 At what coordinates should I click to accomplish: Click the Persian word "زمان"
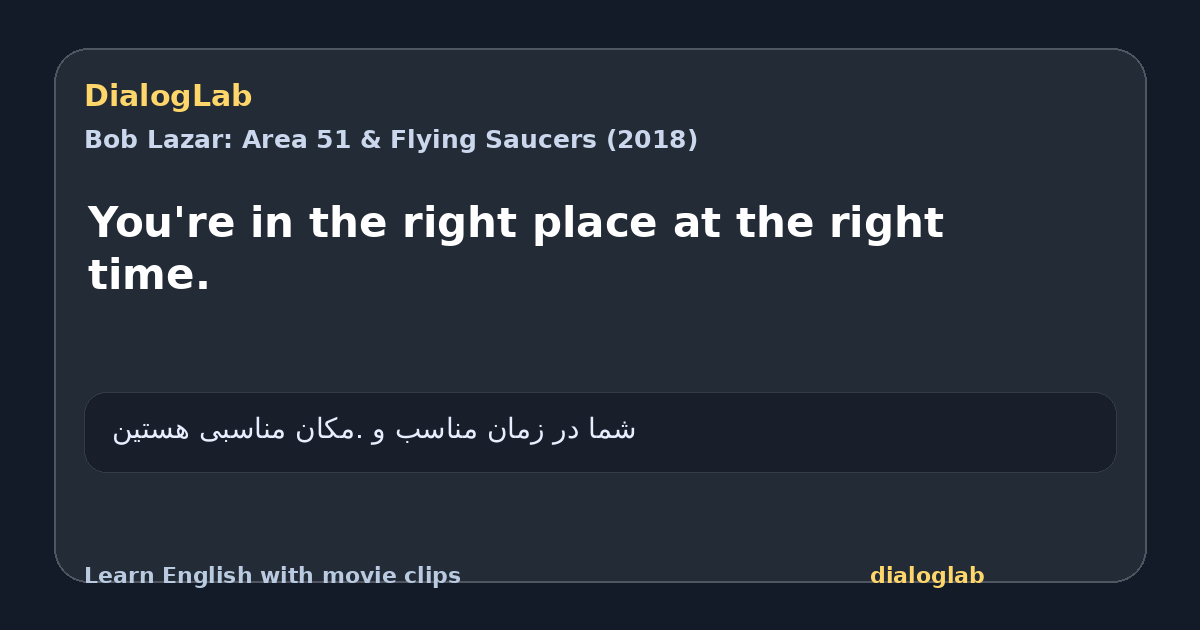click(521, 430)
